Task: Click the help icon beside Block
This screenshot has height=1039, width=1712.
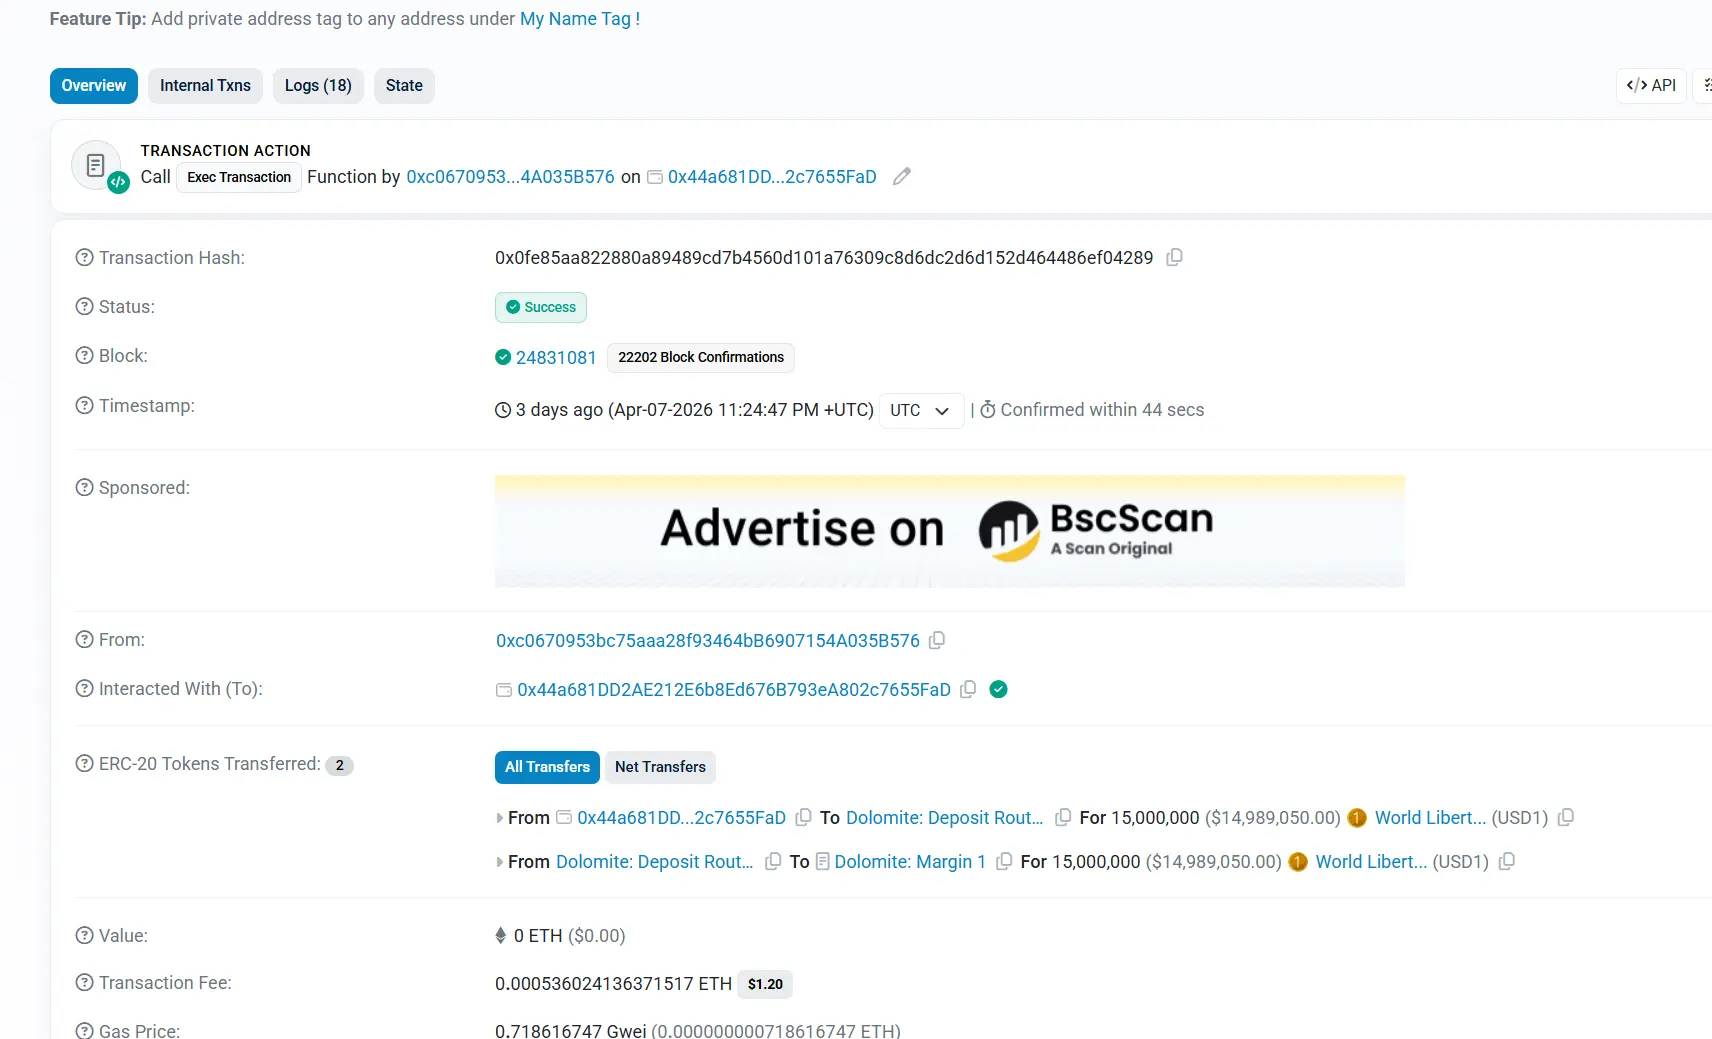Action: (x=85, y=356)
